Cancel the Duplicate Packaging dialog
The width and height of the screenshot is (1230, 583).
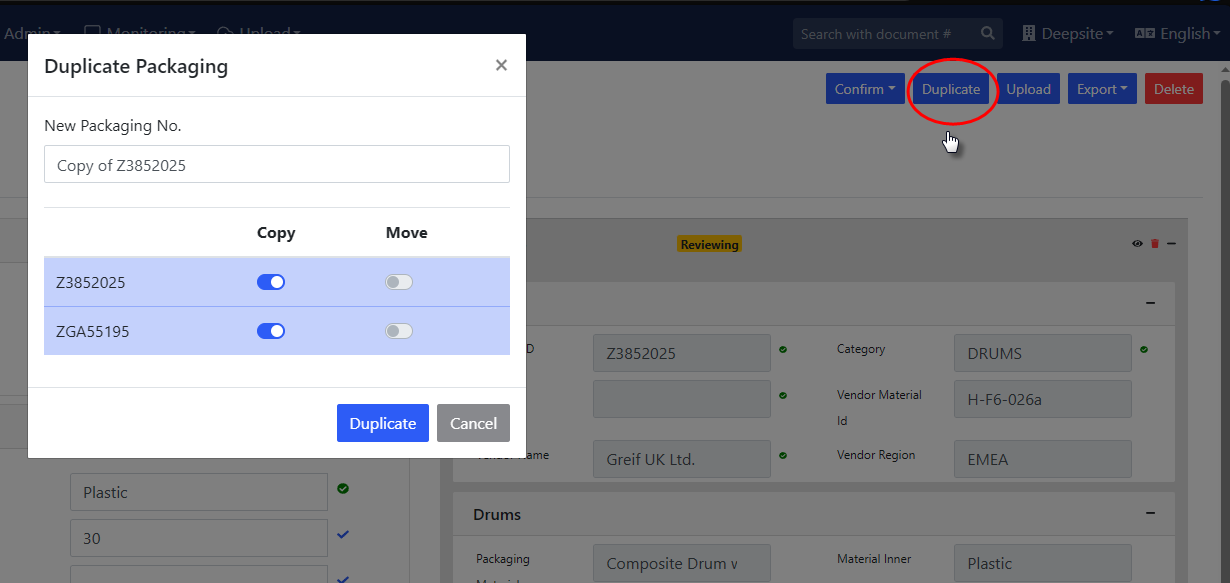point(473,423)
